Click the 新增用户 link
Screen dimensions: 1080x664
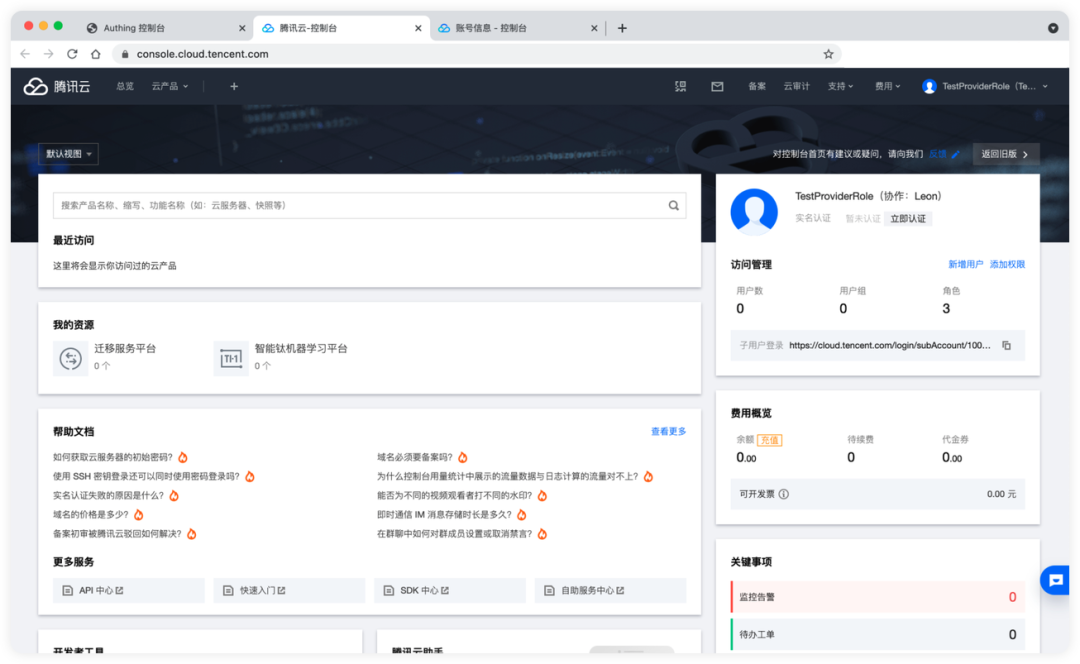tap(965, 264)
